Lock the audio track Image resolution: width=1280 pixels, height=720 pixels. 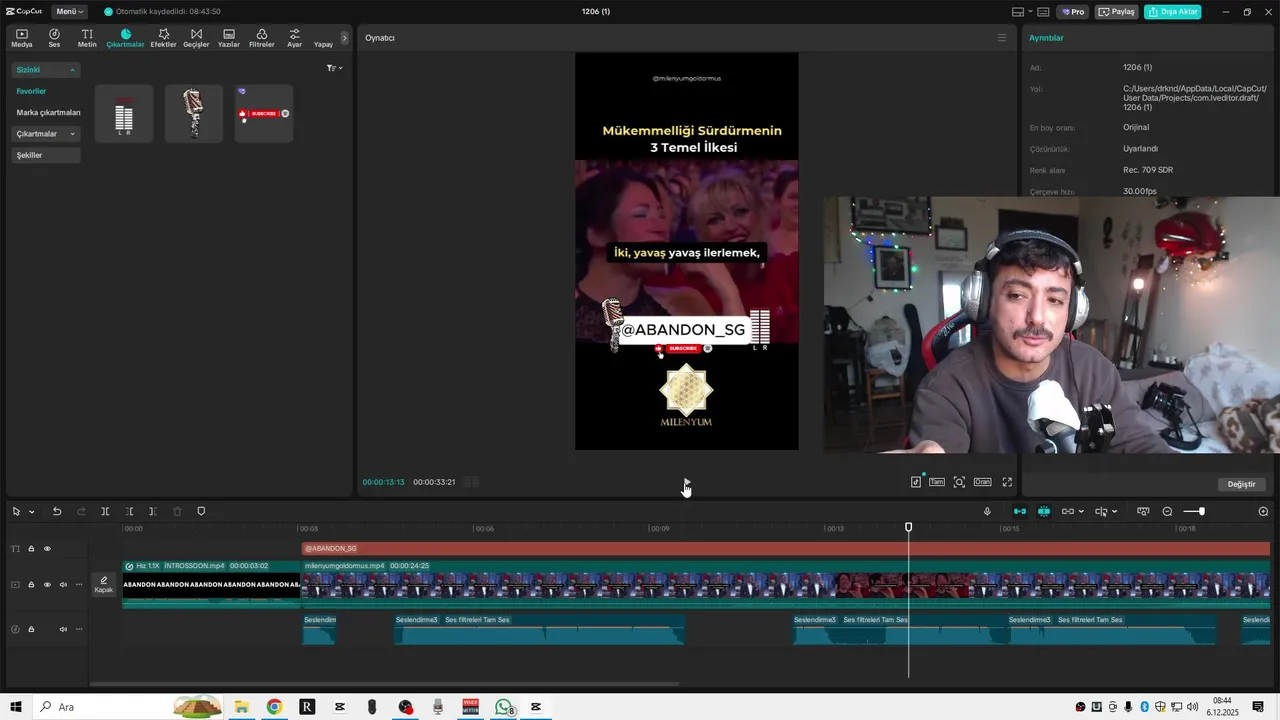click(x=31, y=629)
